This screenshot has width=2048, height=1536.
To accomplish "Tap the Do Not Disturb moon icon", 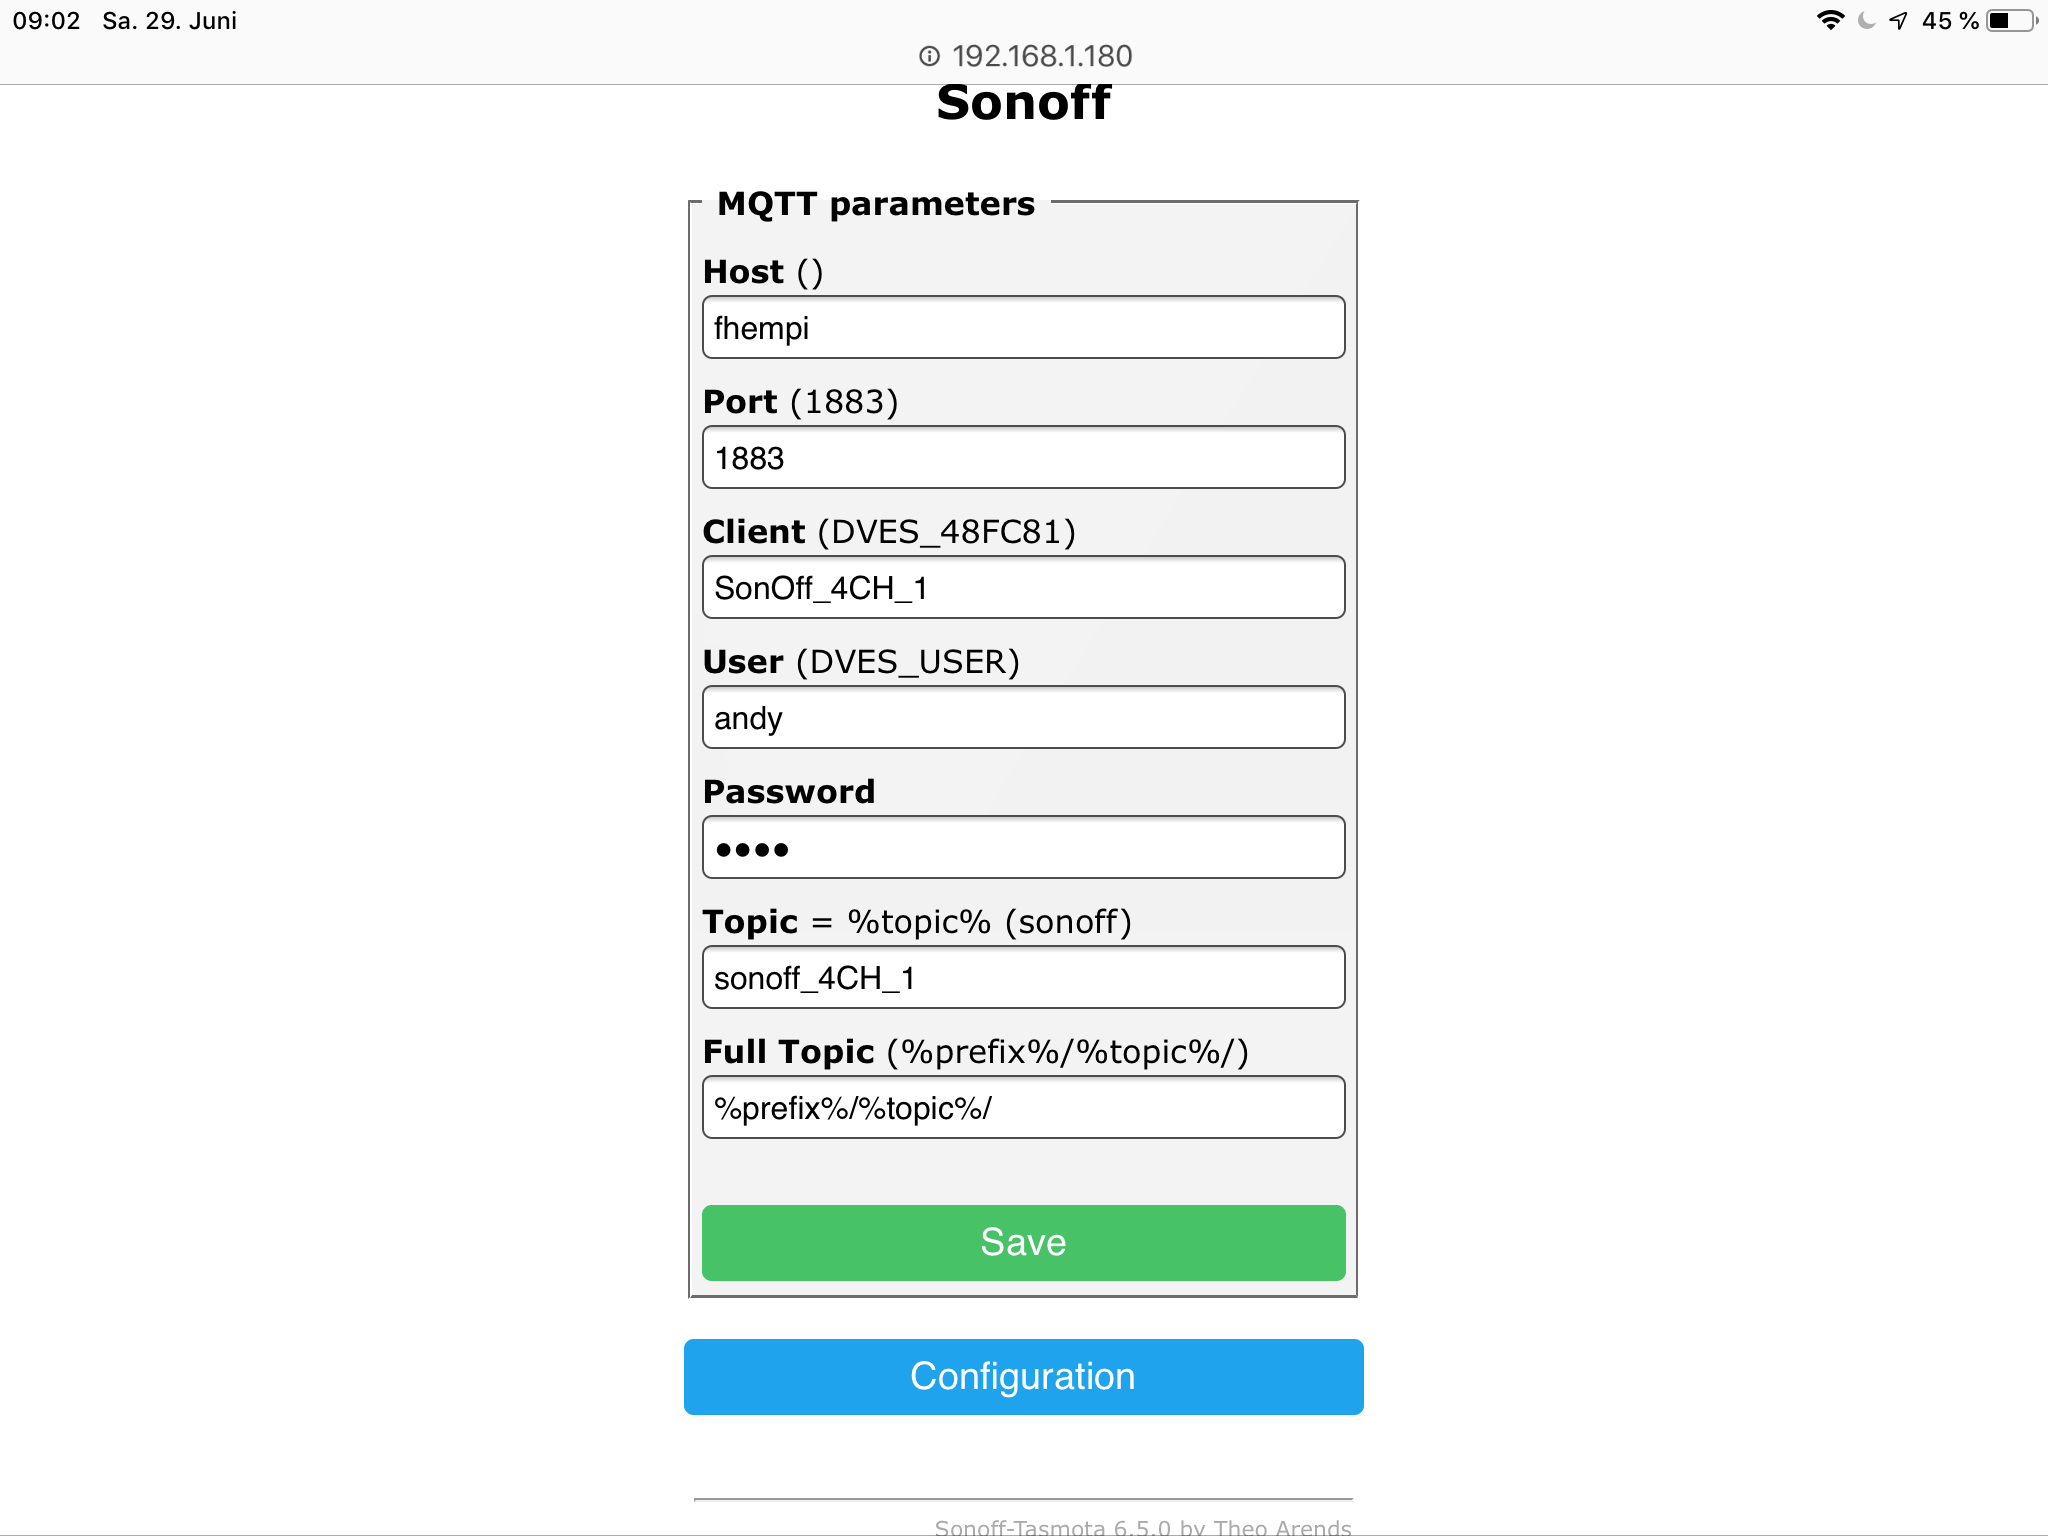I will tap(1866, 20).
